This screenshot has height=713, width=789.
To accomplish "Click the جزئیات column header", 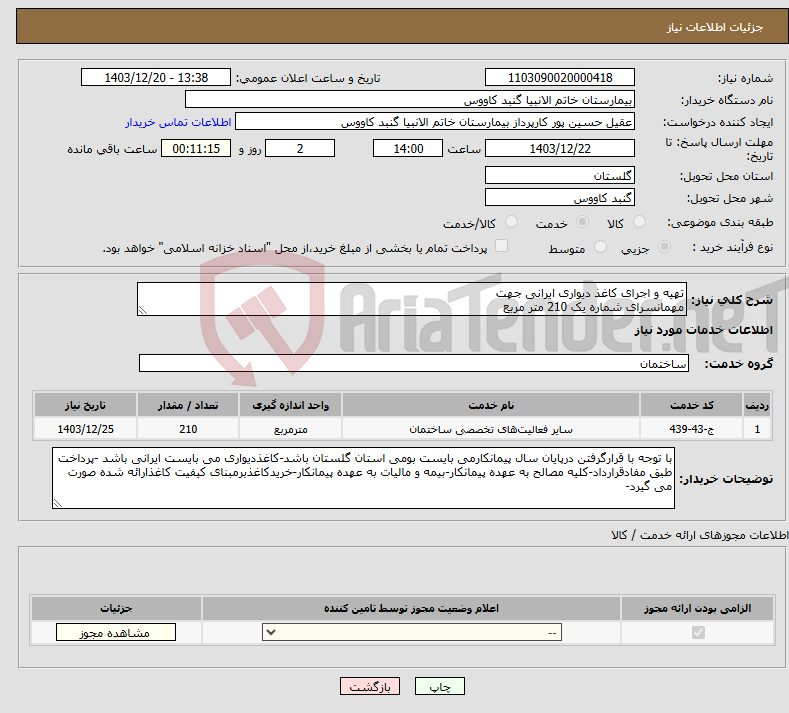I will tap(116, 608).
